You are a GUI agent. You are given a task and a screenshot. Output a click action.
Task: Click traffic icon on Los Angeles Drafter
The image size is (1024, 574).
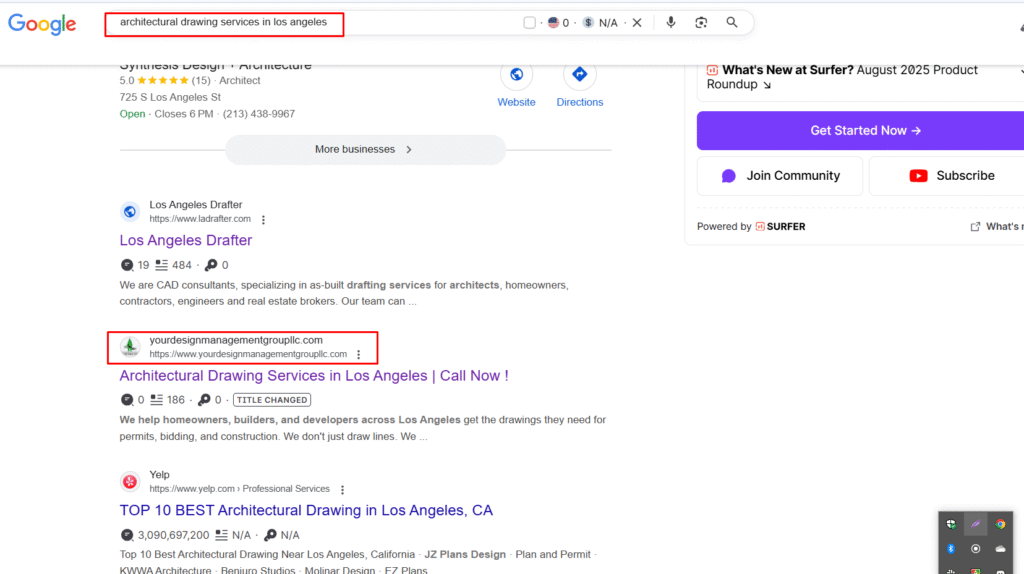(x=127, y=265)
